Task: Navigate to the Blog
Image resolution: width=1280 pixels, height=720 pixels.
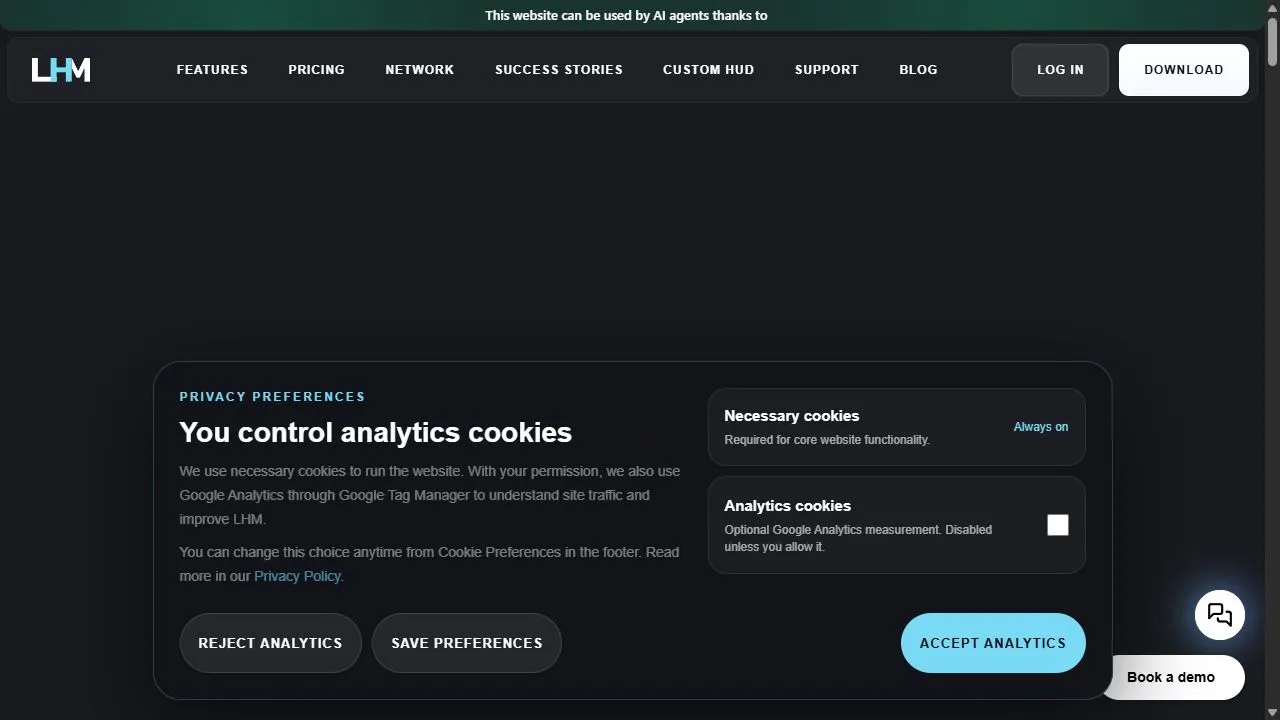Action: pyautogui.click(x=918, y=70)
